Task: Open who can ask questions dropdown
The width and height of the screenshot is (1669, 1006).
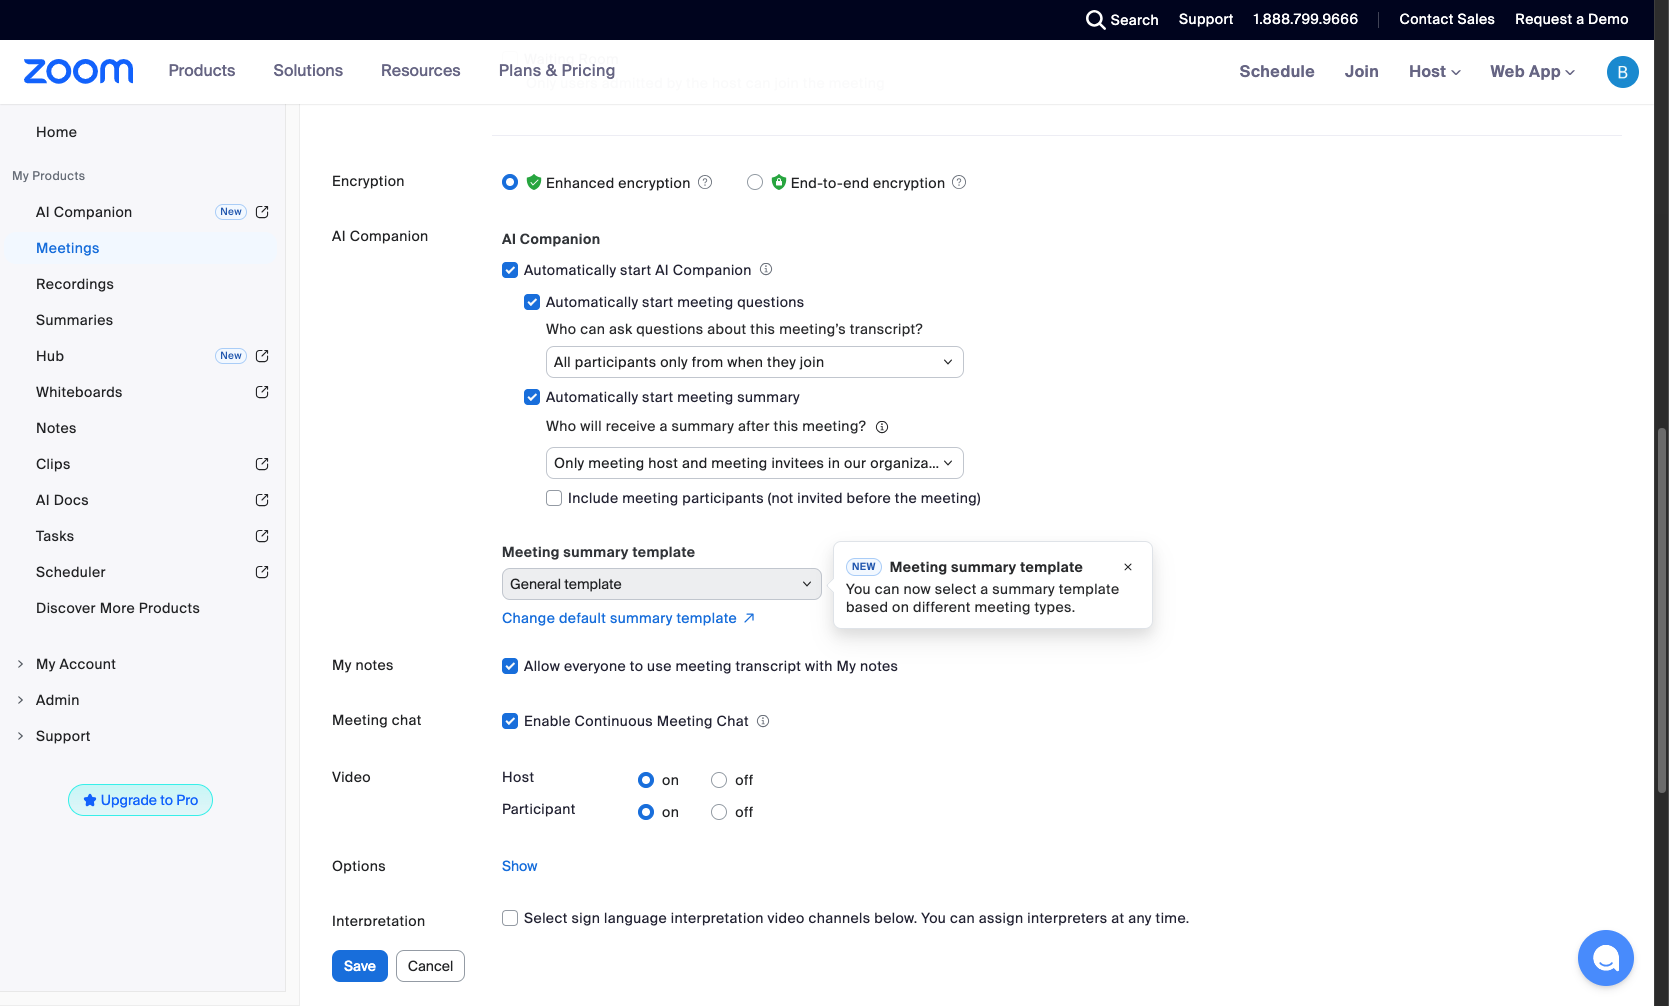Action: [x=754, y=362]
